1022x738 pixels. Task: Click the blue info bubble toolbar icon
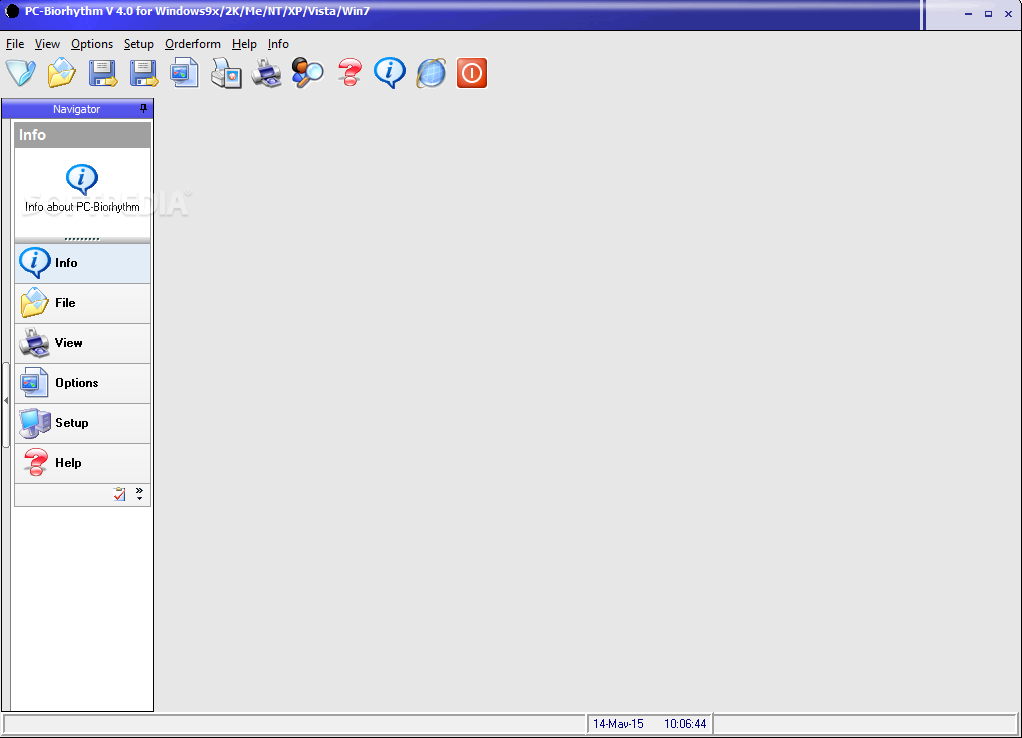coord(390,73)
